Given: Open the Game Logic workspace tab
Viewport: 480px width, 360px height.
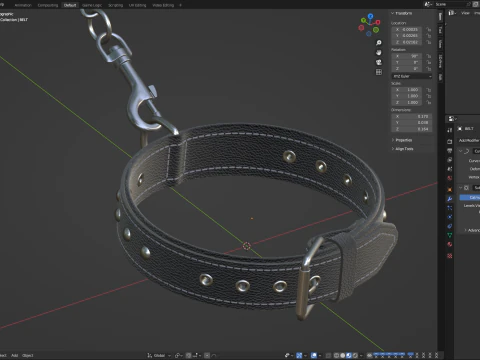Looking at the screenshot, I should pyautogui.click(x=92, y=5).
